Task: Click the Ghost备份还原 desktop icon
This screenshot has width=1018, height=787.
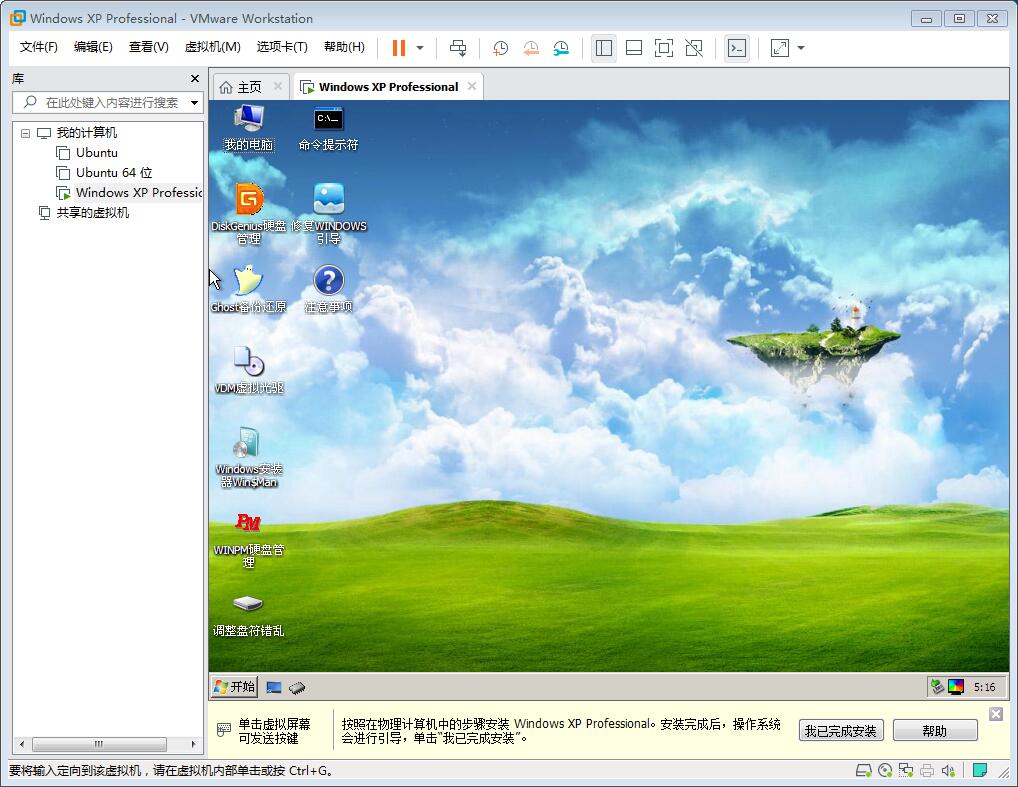Action: (249, 288)
